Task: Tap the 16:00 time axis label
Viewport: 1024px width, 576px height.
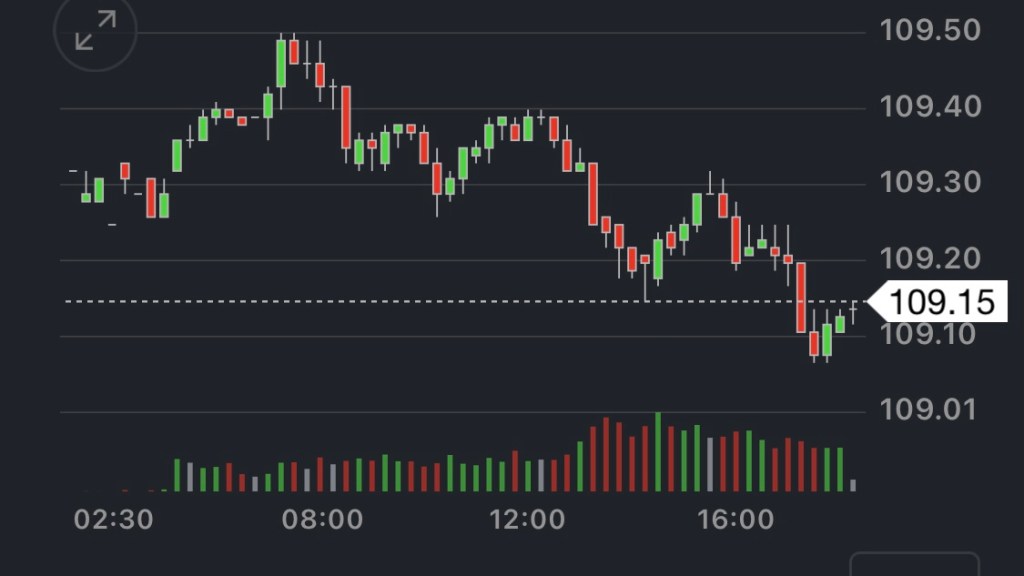Action: (x=736, y=520)
